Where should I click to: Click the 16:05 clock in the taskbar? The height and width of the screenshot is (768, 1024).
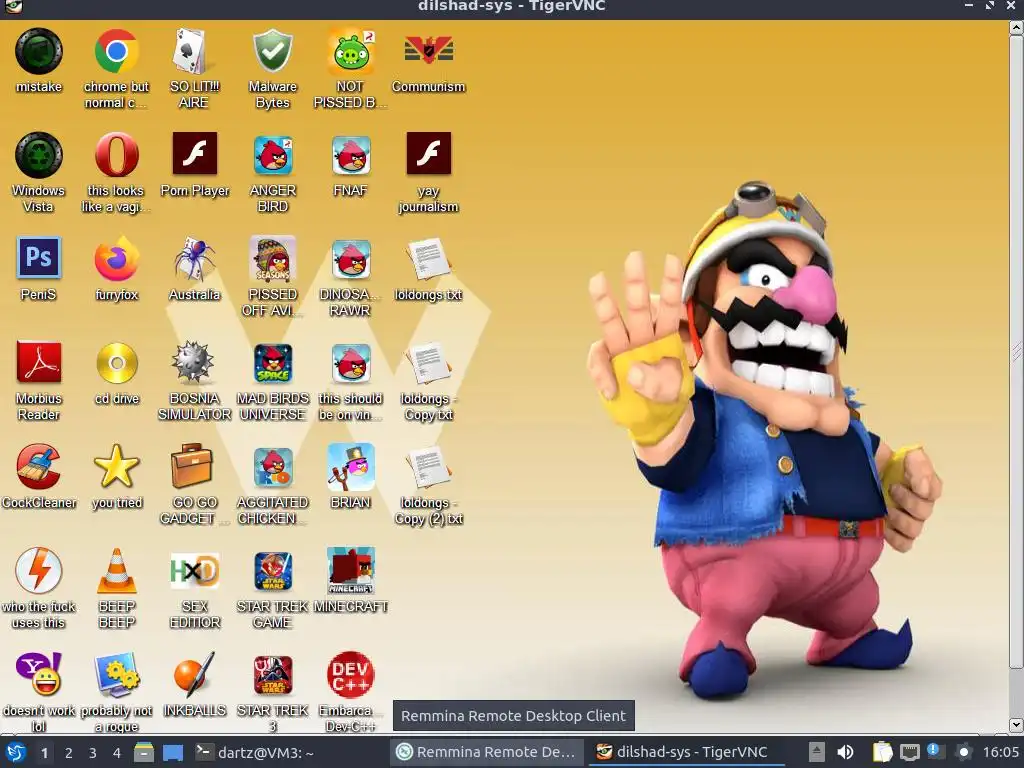[x=1000, y=752]
